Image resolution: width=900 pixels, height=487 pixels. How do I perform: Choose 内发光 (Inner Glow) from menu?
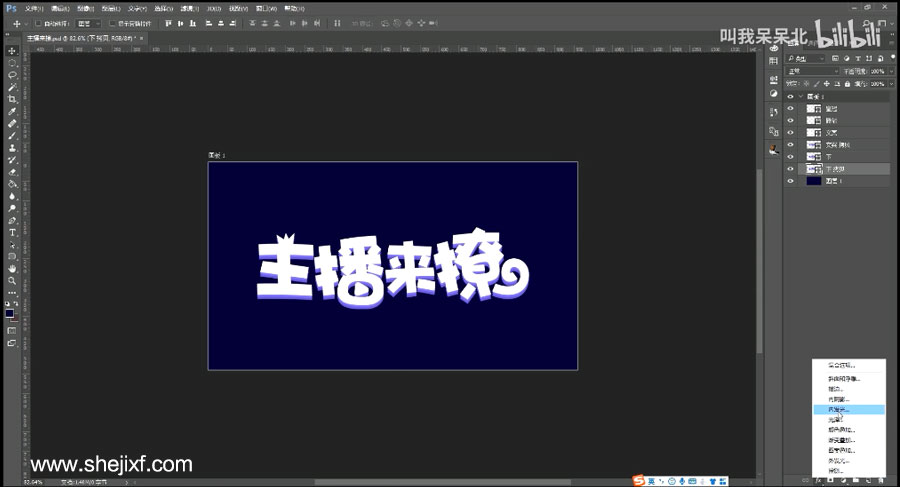click(849, 409)
